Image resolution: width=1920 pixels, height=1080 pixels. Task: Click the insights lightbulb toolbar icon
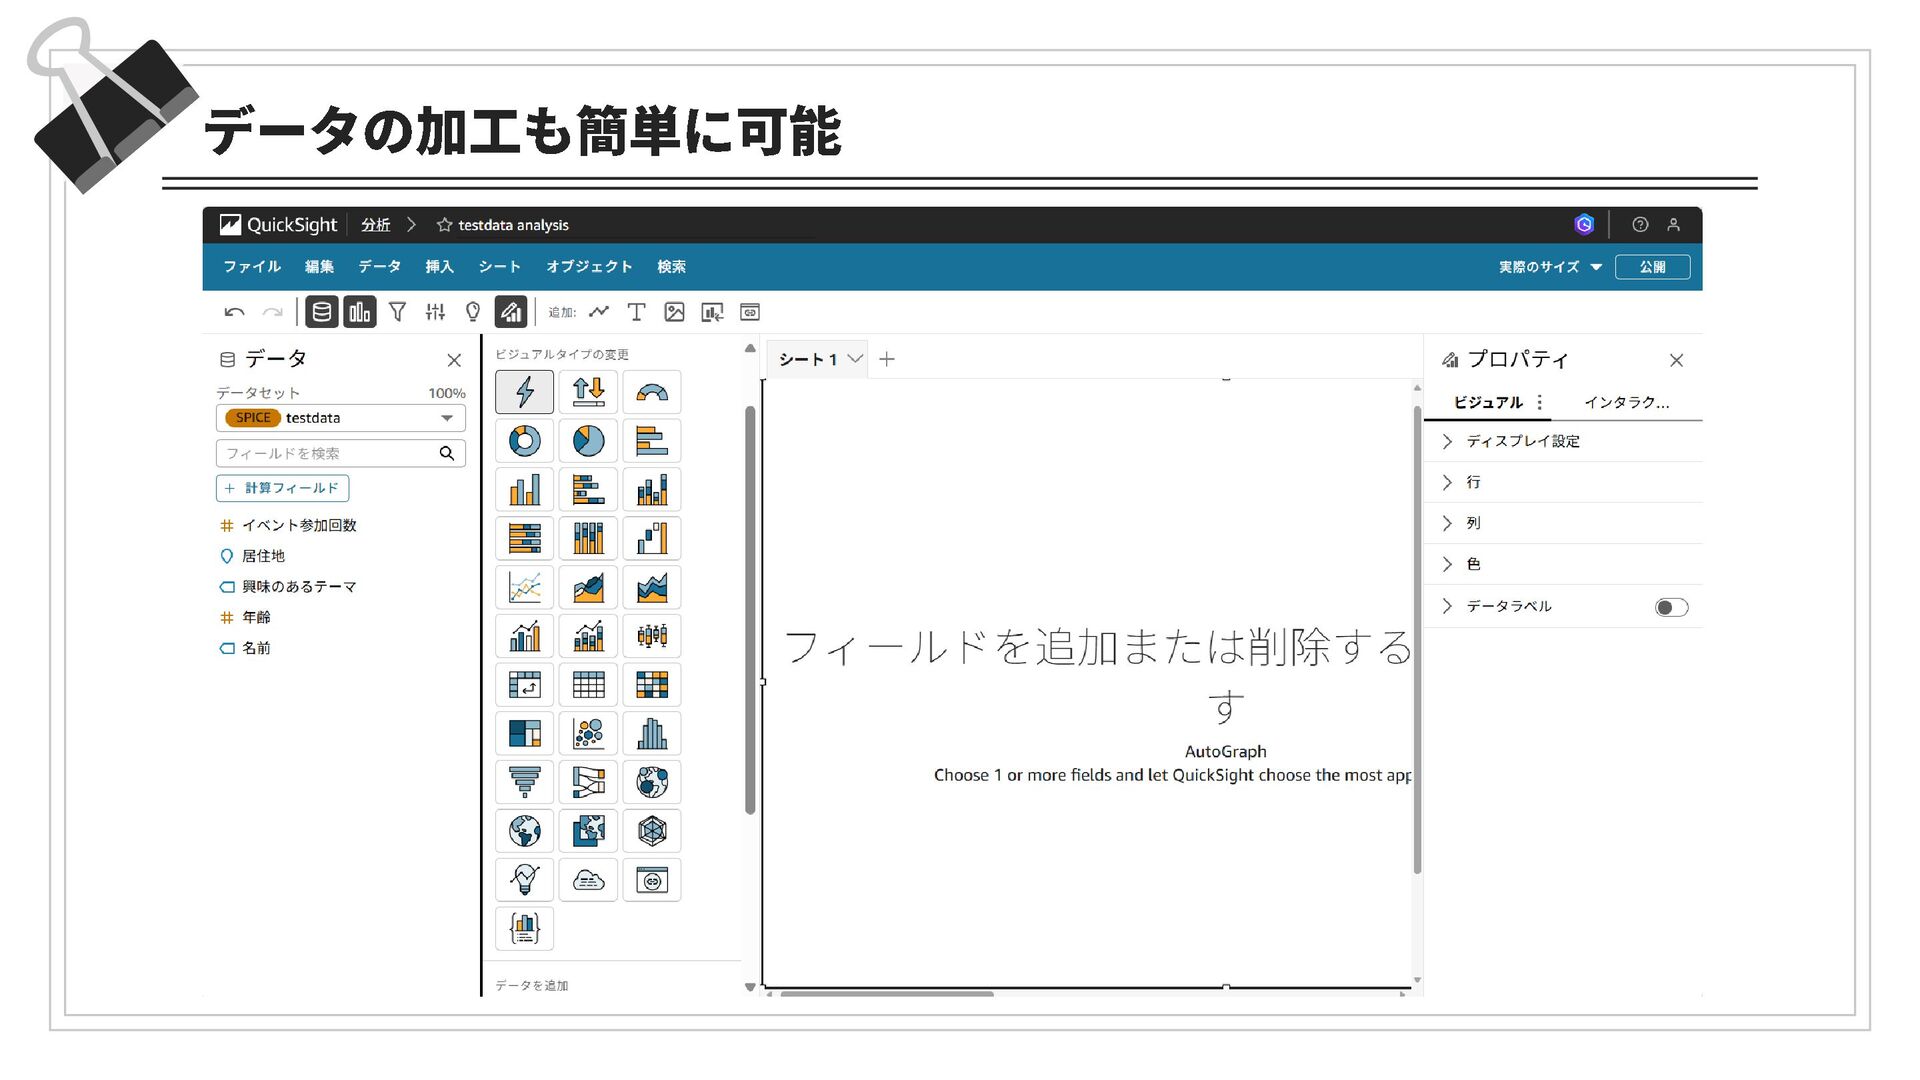pos(473,312)
